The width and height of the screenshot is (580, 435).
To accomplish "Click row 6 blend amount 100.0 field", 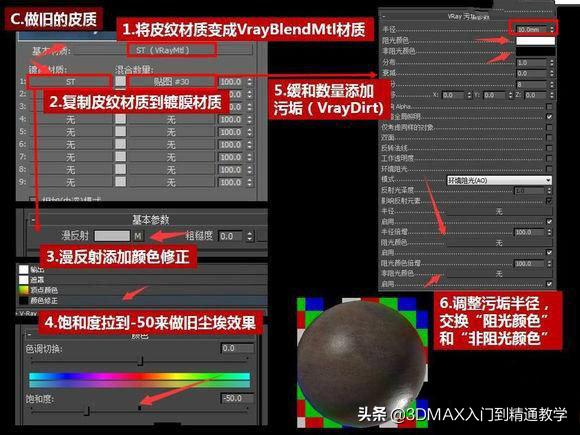I will click(x=231, y=145).
